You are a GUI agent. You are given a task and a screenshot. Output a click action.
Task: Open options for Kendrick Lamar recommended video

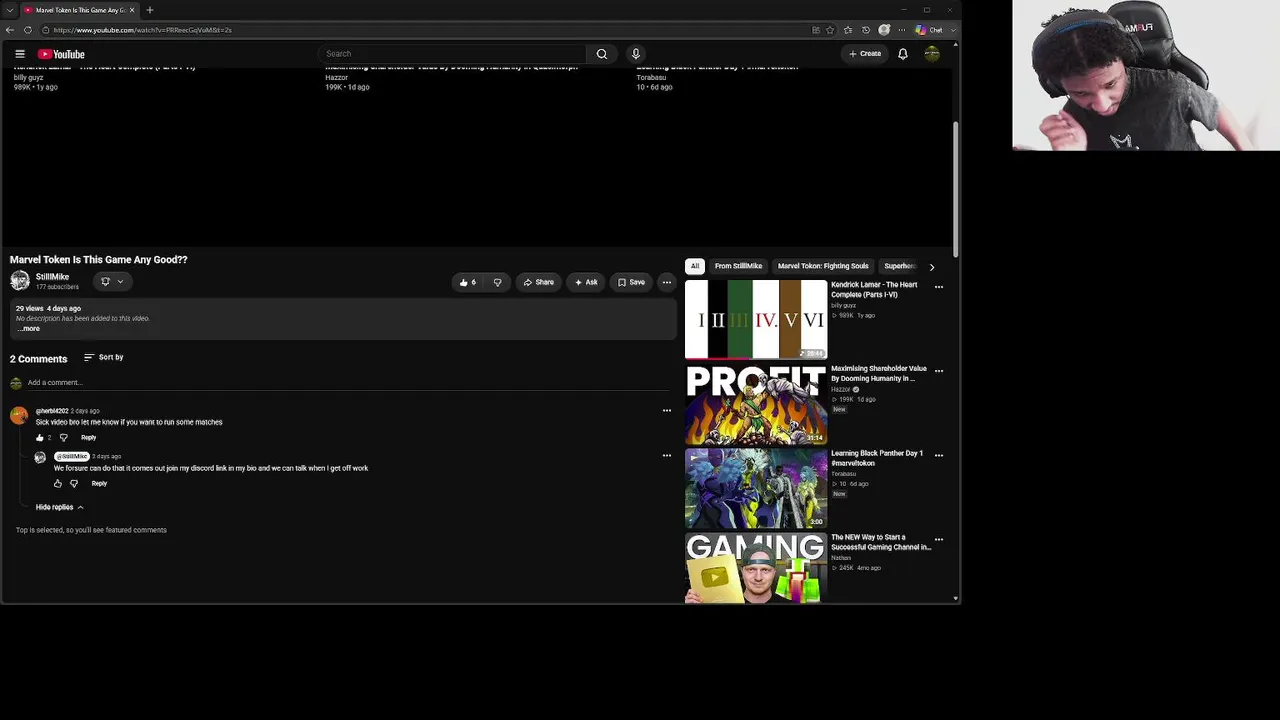(x=938, y=287)
